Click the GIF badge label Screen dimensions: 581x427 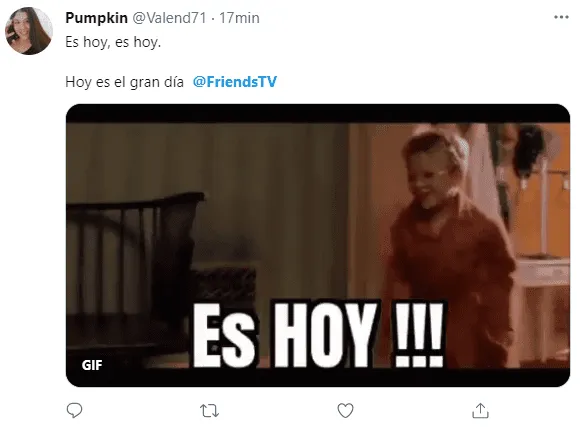click(92, 365)
